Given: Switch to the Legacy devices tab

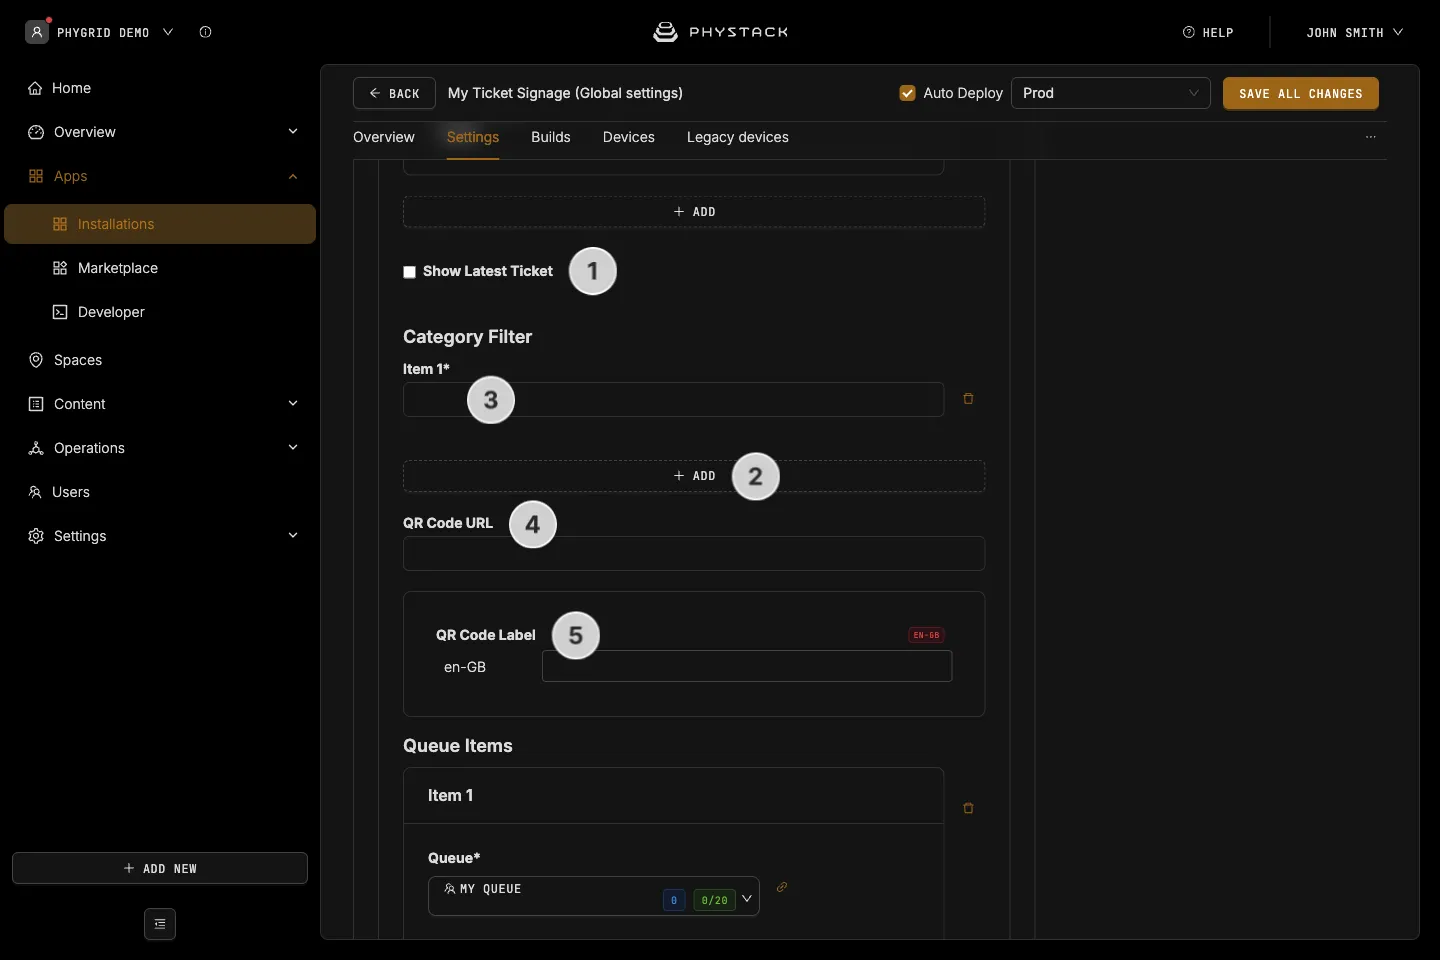Looking at the screenshot, I should 738,137.
